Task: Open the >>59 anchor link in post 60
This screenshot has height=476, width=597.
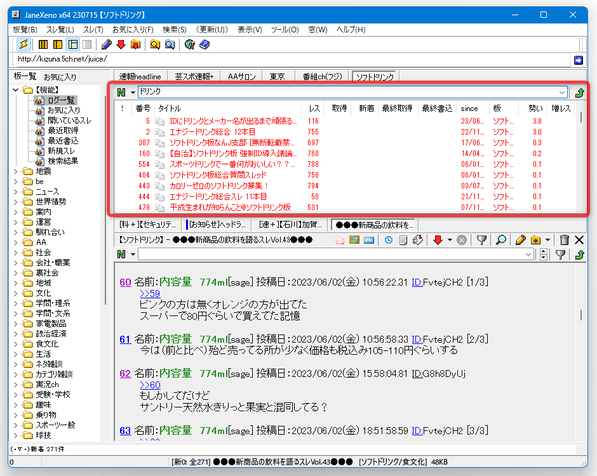Action: 150,294
